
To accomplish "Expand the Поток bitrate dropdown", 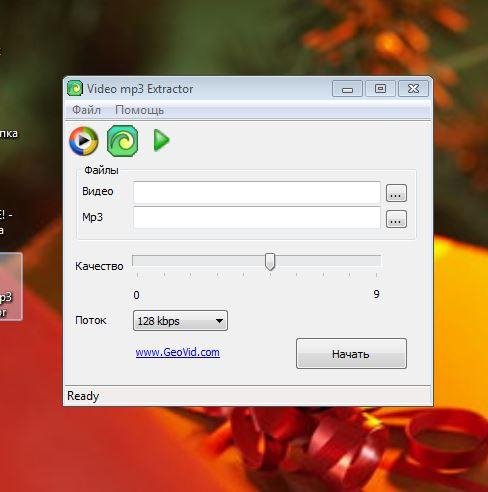I will click(180, 321).
